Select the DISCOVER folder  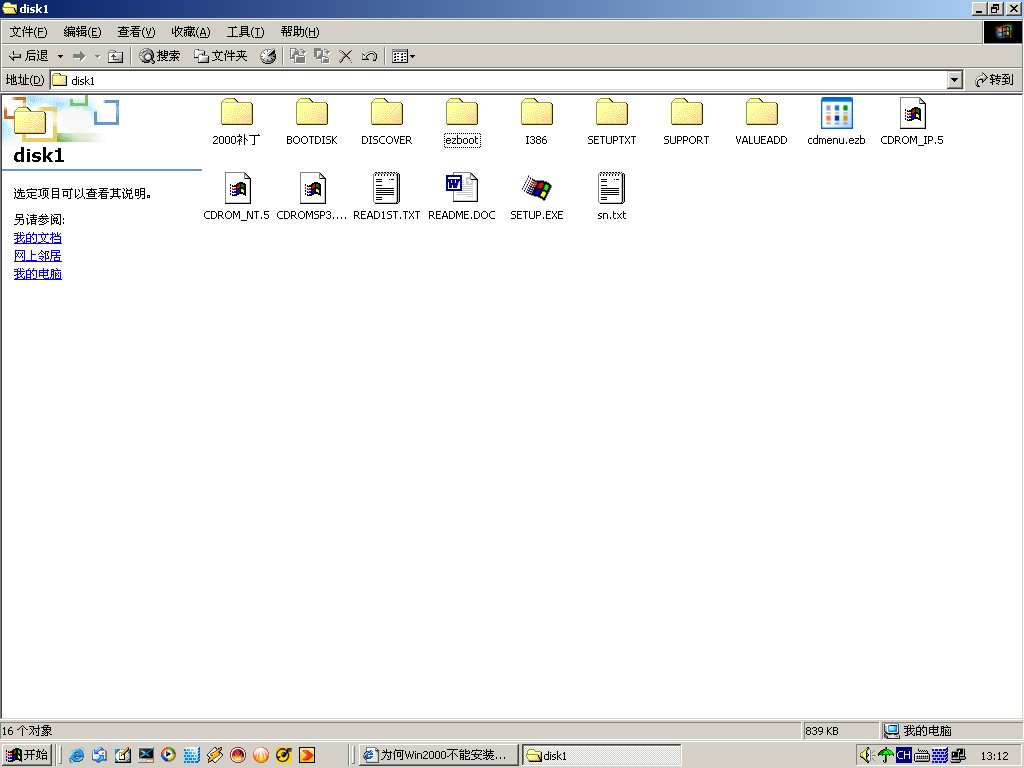(387, 122)
